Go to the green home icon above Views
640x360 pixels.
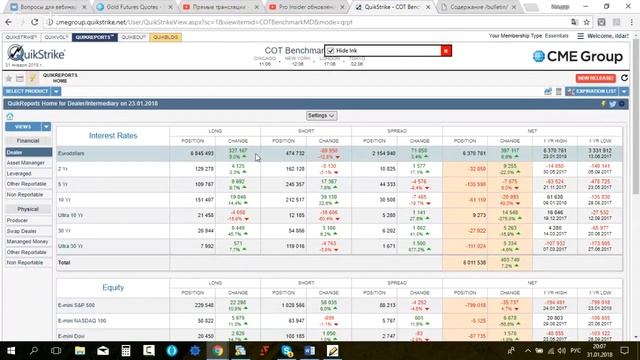point(10,116)
